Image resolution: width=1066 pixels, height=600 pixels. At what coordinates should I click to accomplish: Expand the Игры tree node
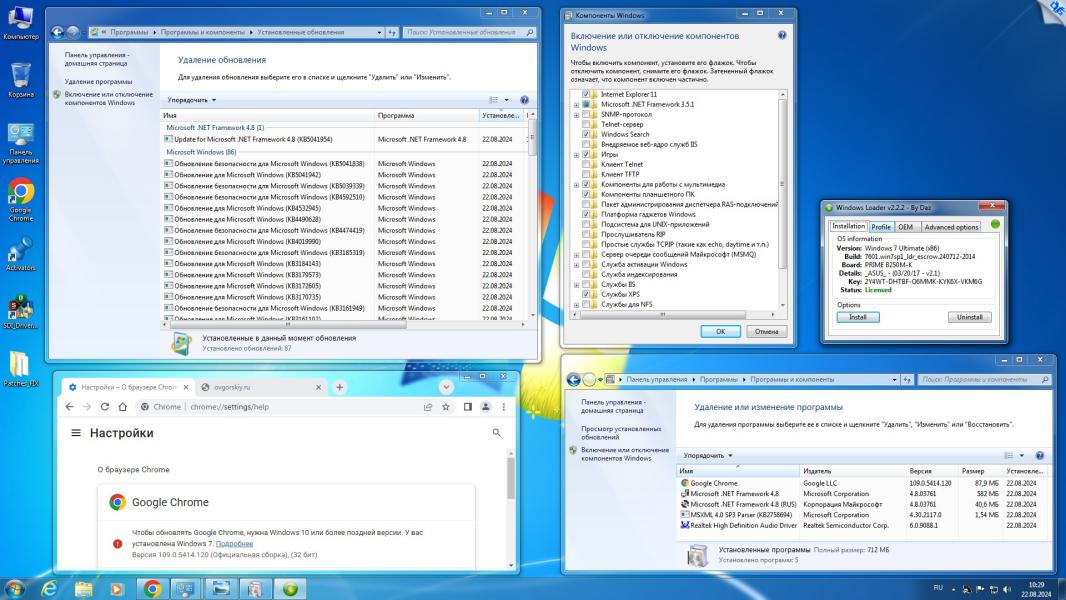tap(576, 155)
